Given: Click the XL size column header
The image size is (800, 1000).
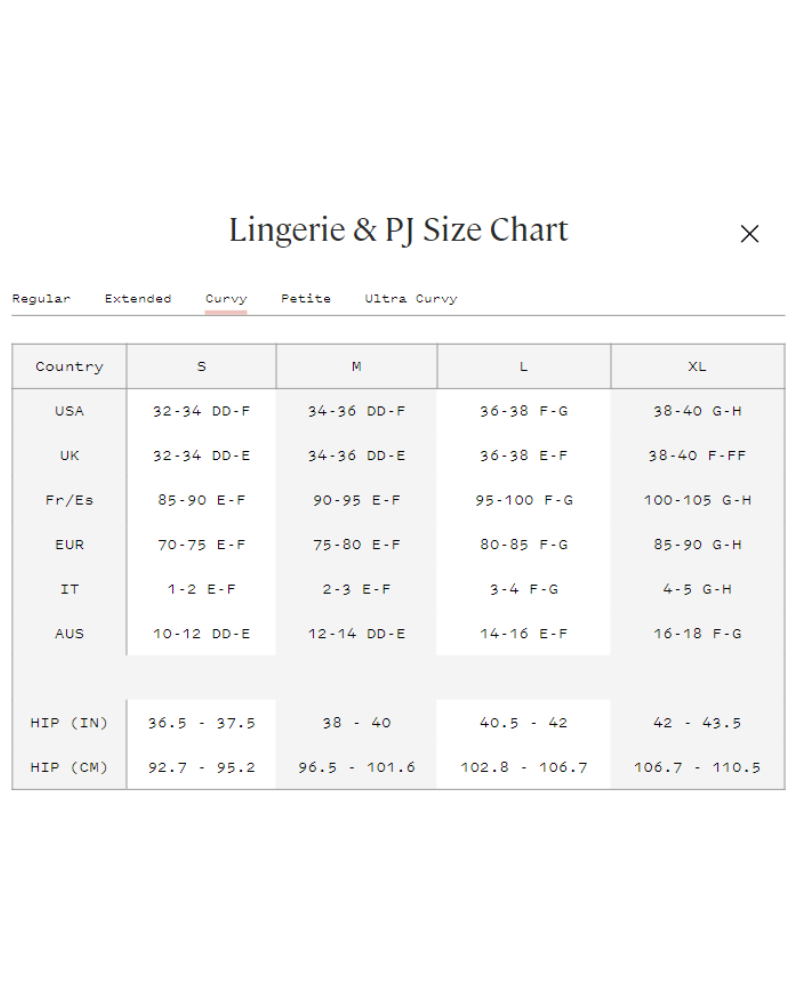Looking at the screenshot, I should pyautogui.click(x=697, y=367).
